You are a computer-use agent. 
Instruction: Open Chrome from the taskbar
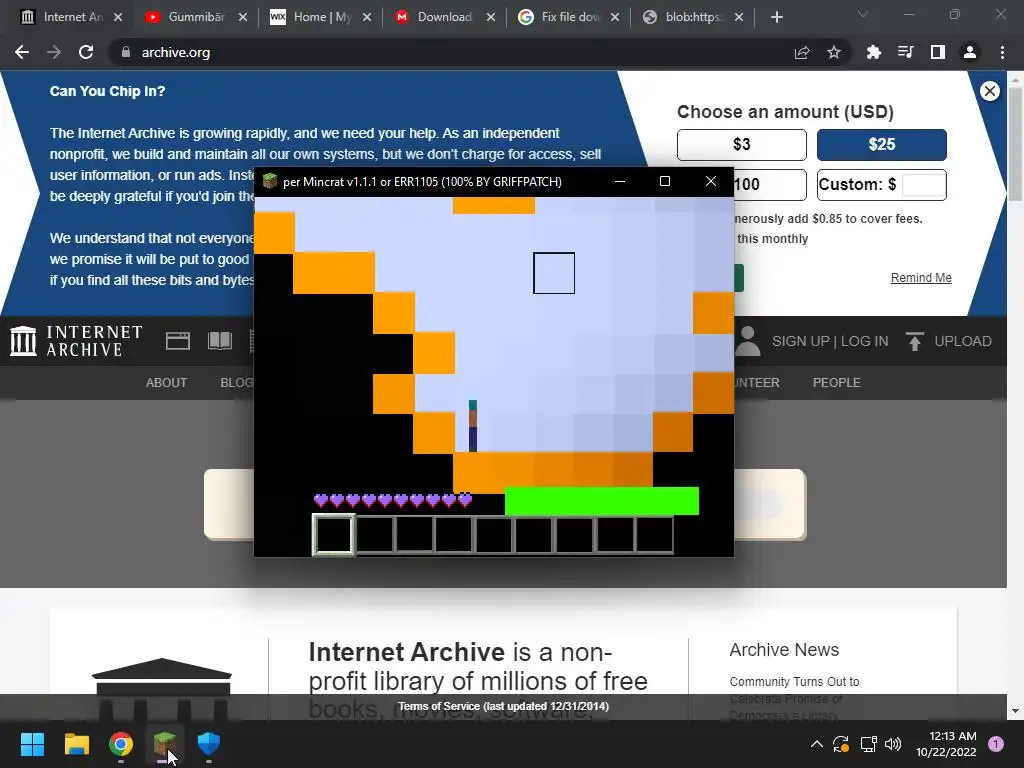(x=121, y=744)
